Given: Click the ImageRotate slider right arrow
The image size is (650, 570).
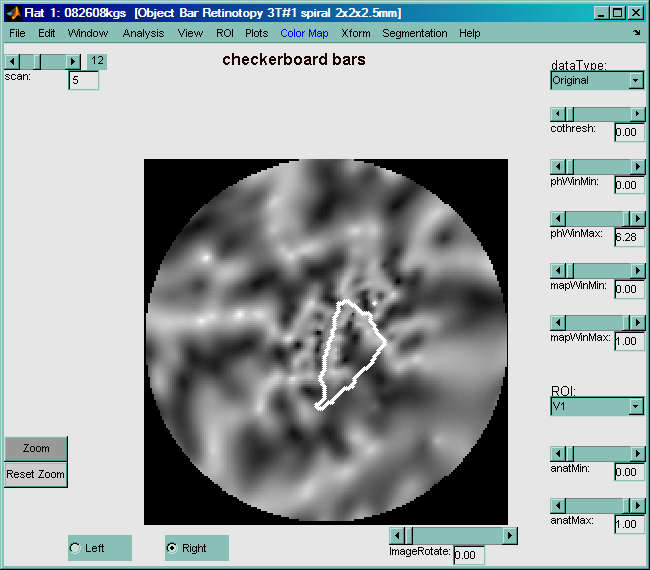Looking at the screenshot, I should (x=510, y=536).
